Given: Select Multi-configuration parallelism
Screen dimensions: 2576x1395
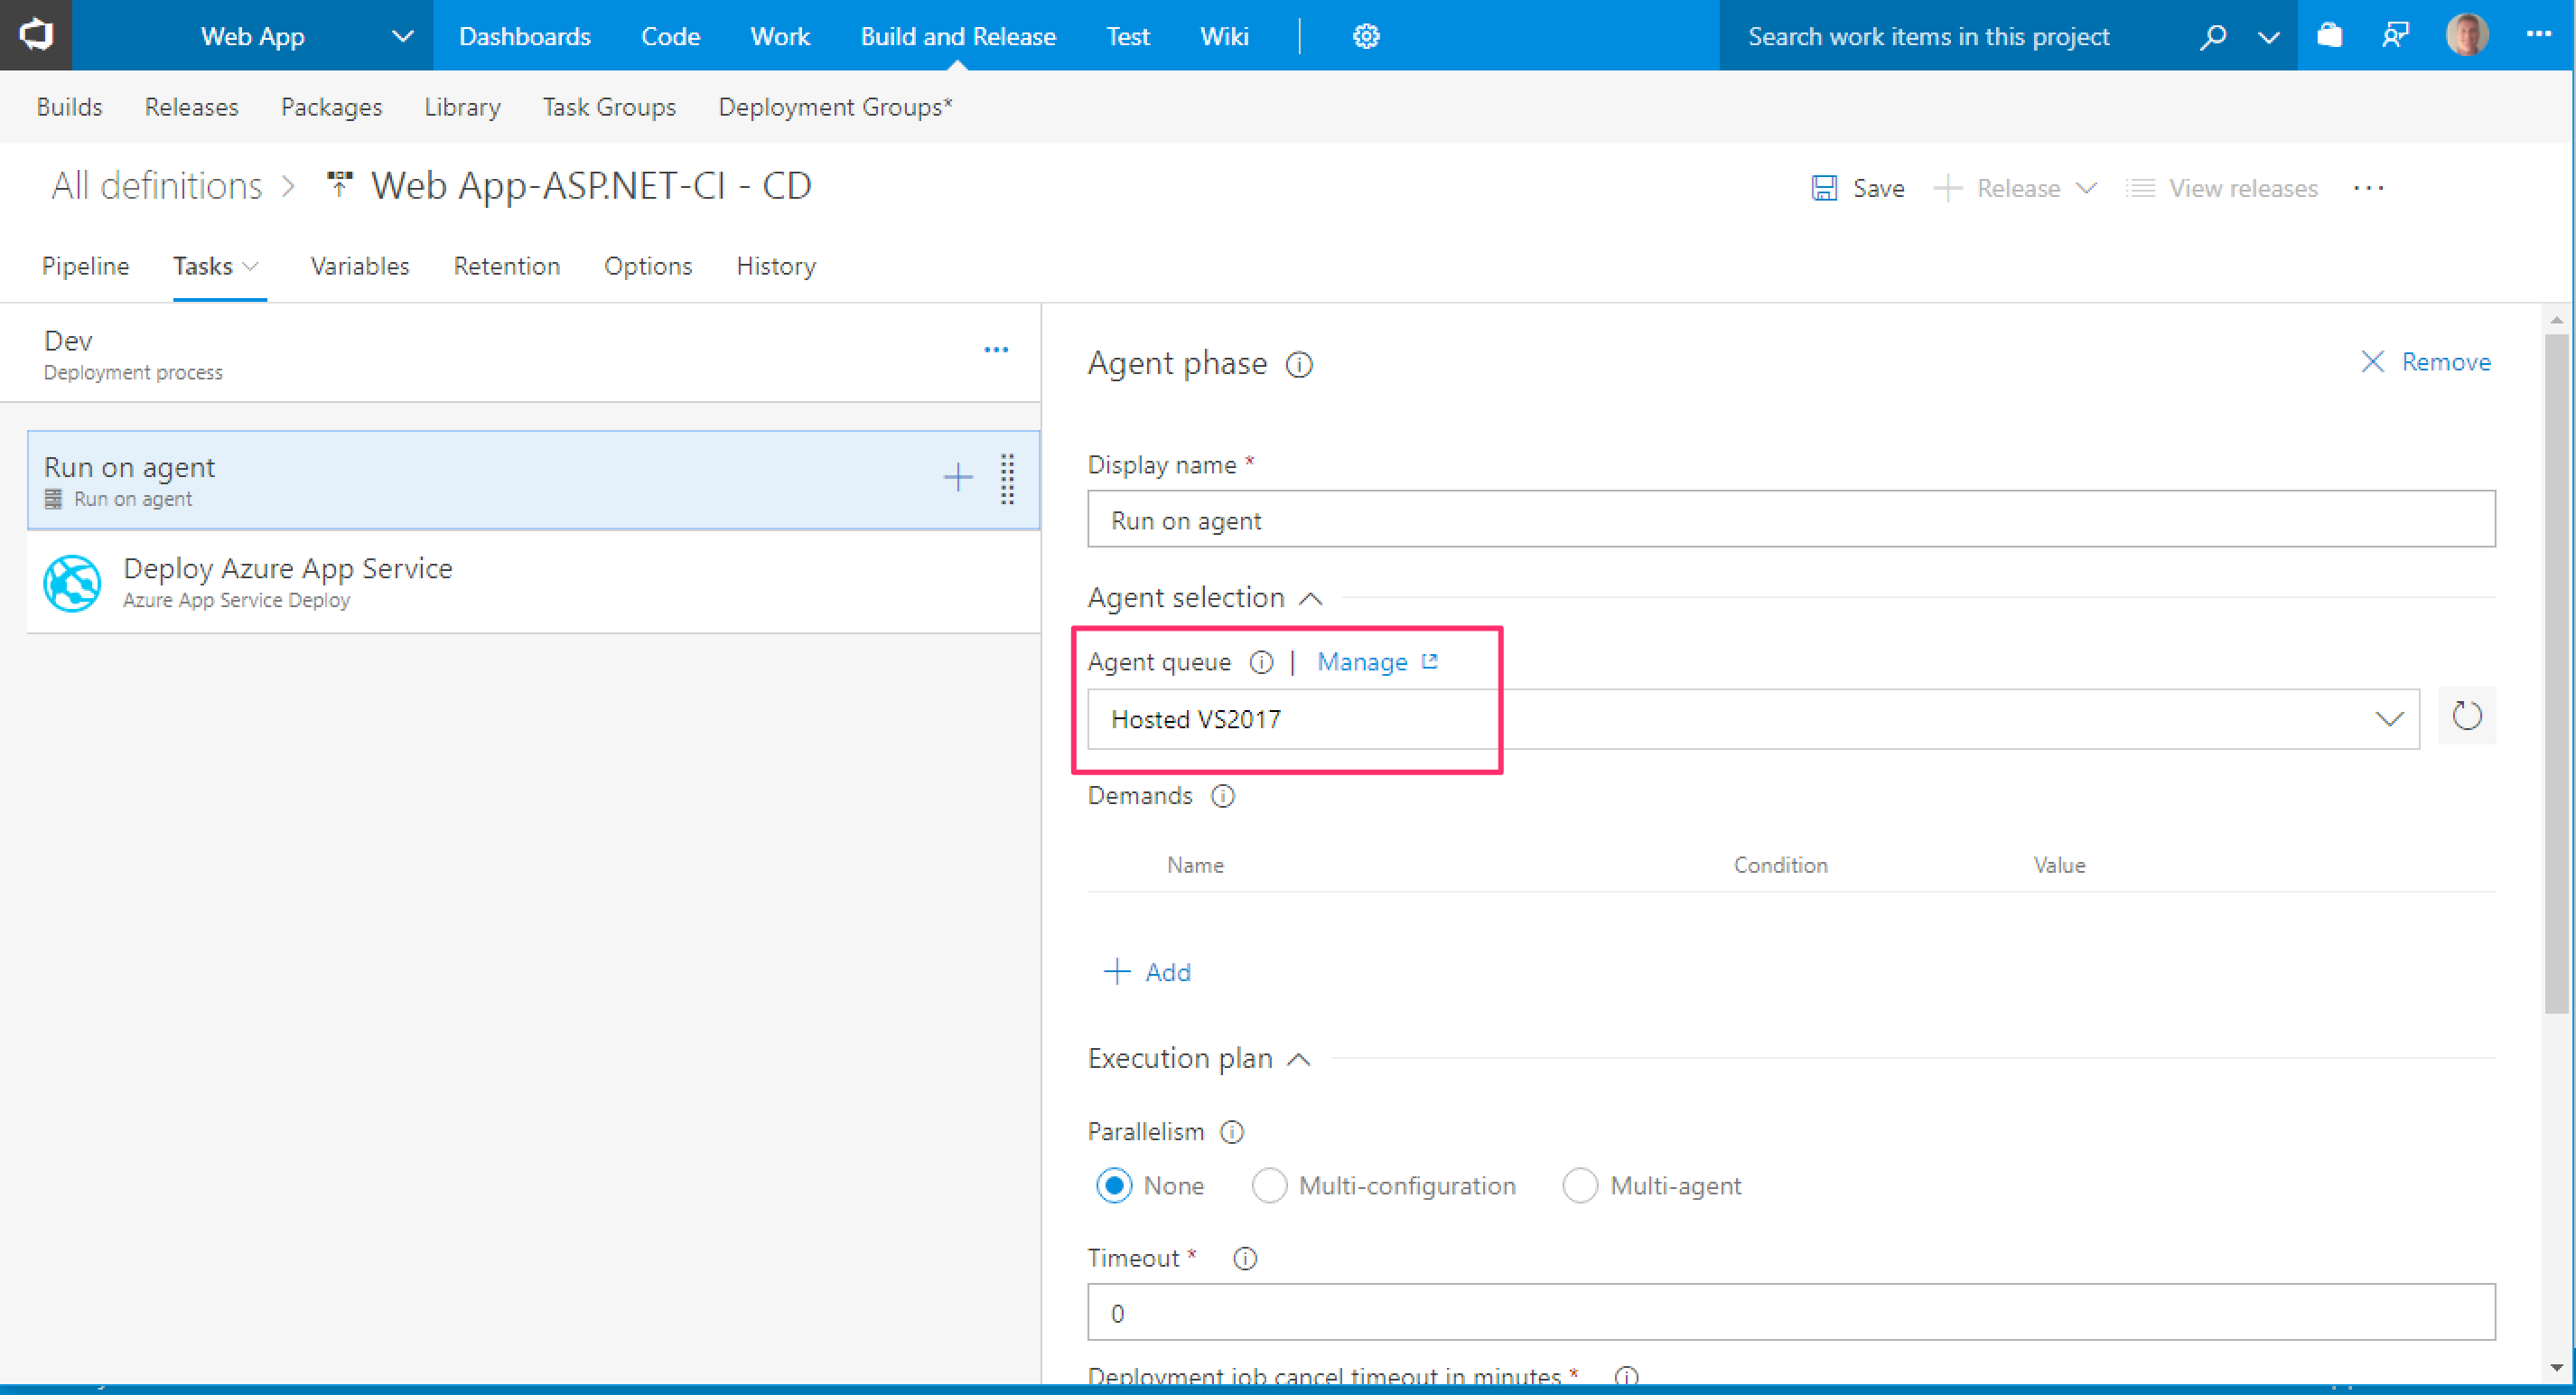Looking at the screenshot, I should coord(1269,1185).
